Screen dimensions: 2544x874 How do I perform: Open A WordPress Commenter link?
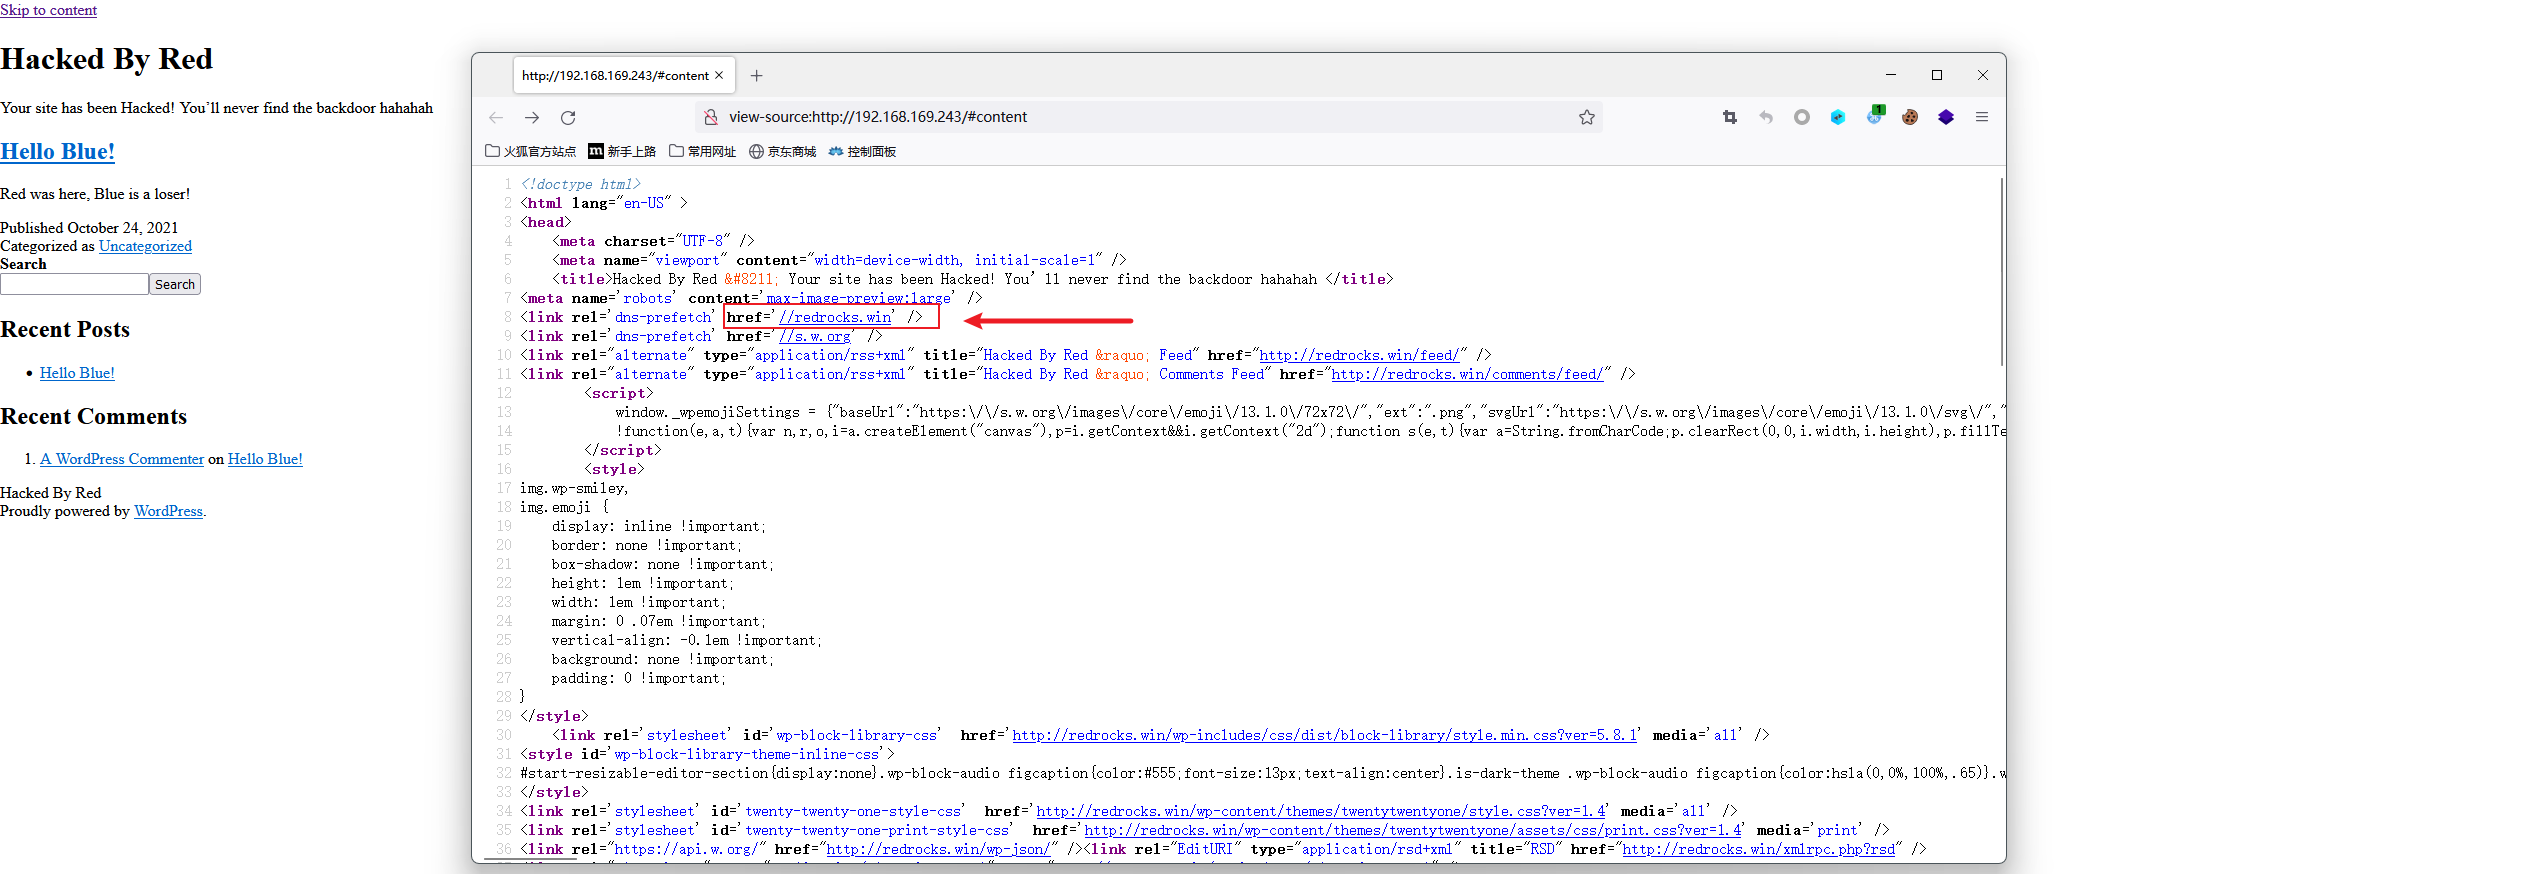tap(122, 459)
